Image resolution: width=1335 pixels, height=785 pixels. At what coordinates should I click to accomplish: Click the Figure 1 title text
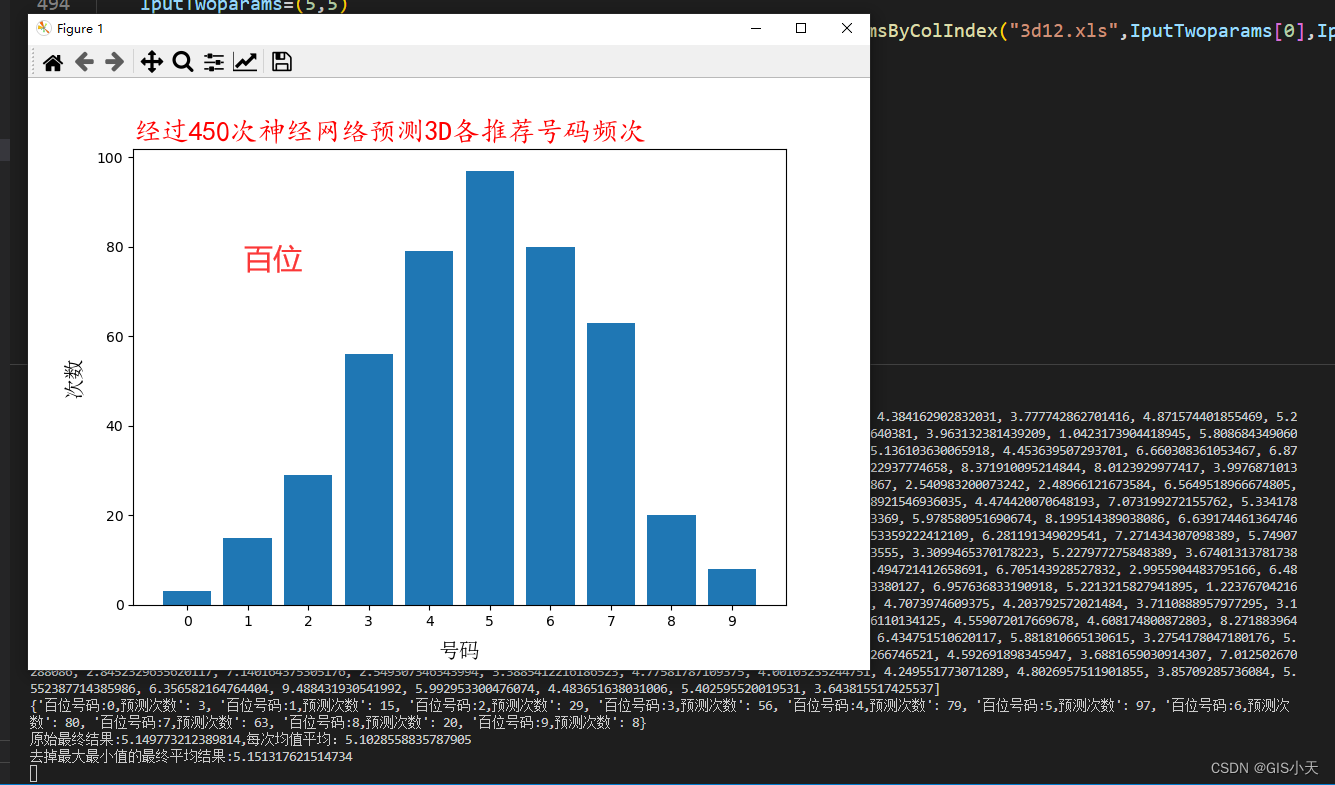click(80, 29)
